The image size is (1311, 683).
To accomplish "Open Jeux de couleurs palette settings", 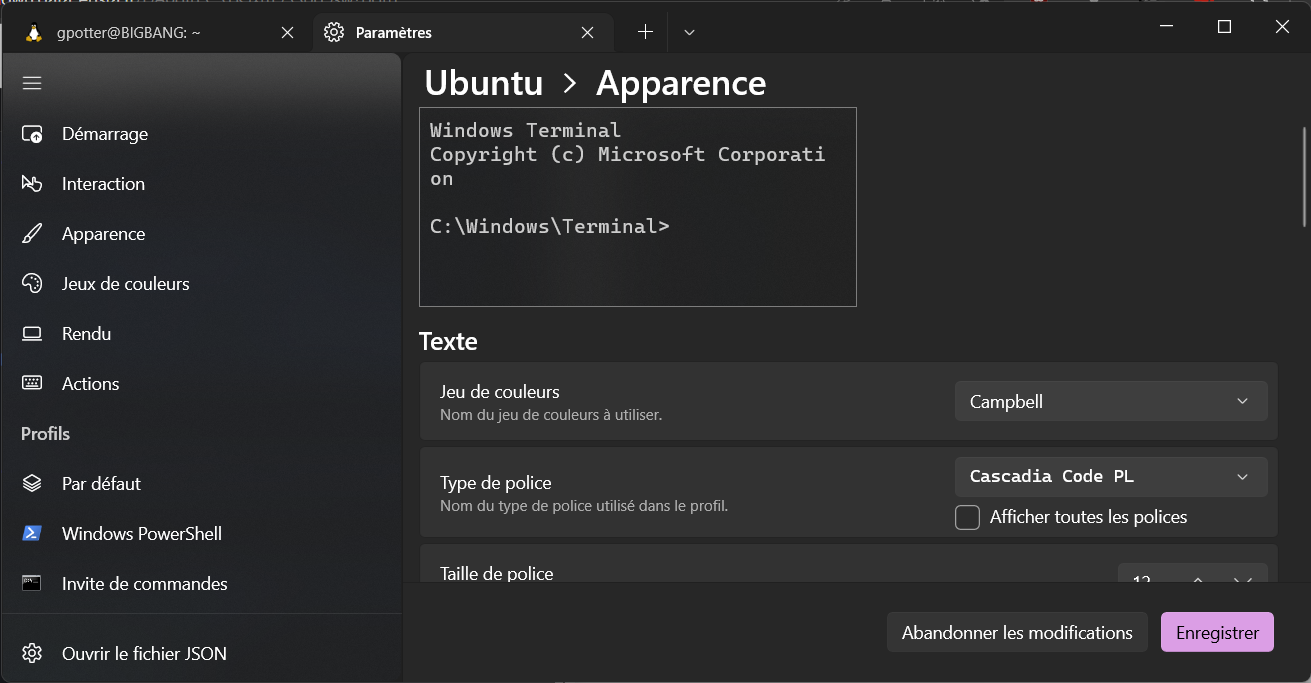I will click(201, 284).
